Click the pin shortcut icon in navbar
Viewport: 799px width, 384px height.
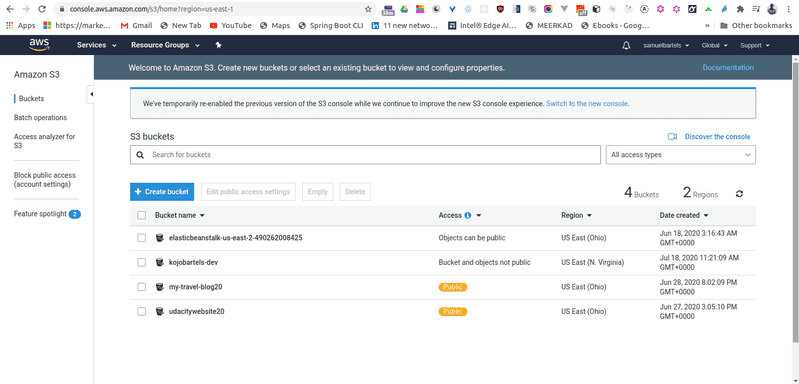coord(218,45)
